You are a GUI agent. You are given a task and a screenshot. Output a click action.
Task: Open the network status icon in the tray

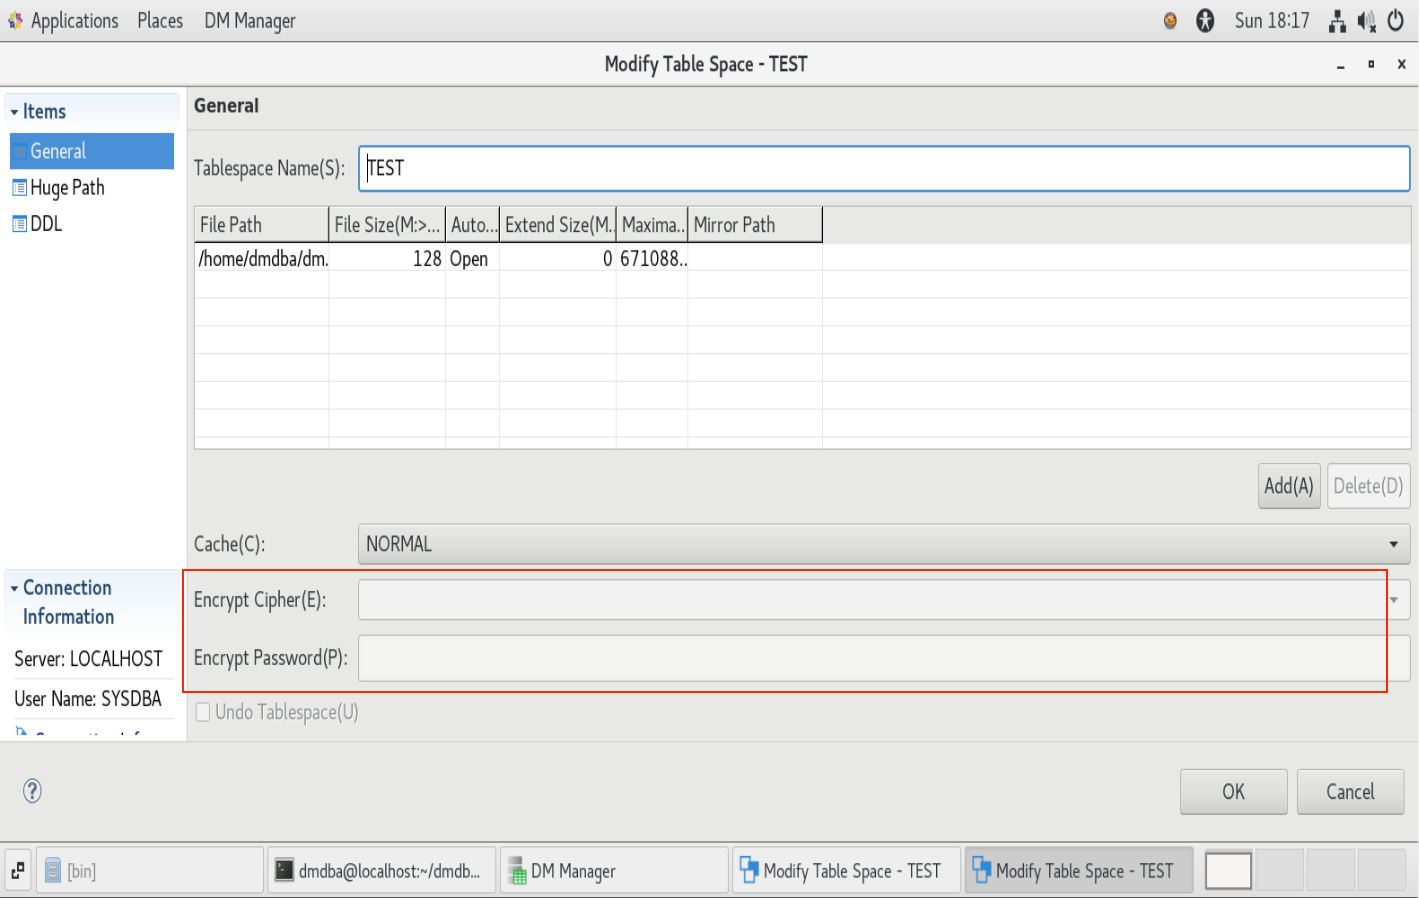pos(1337,21)
